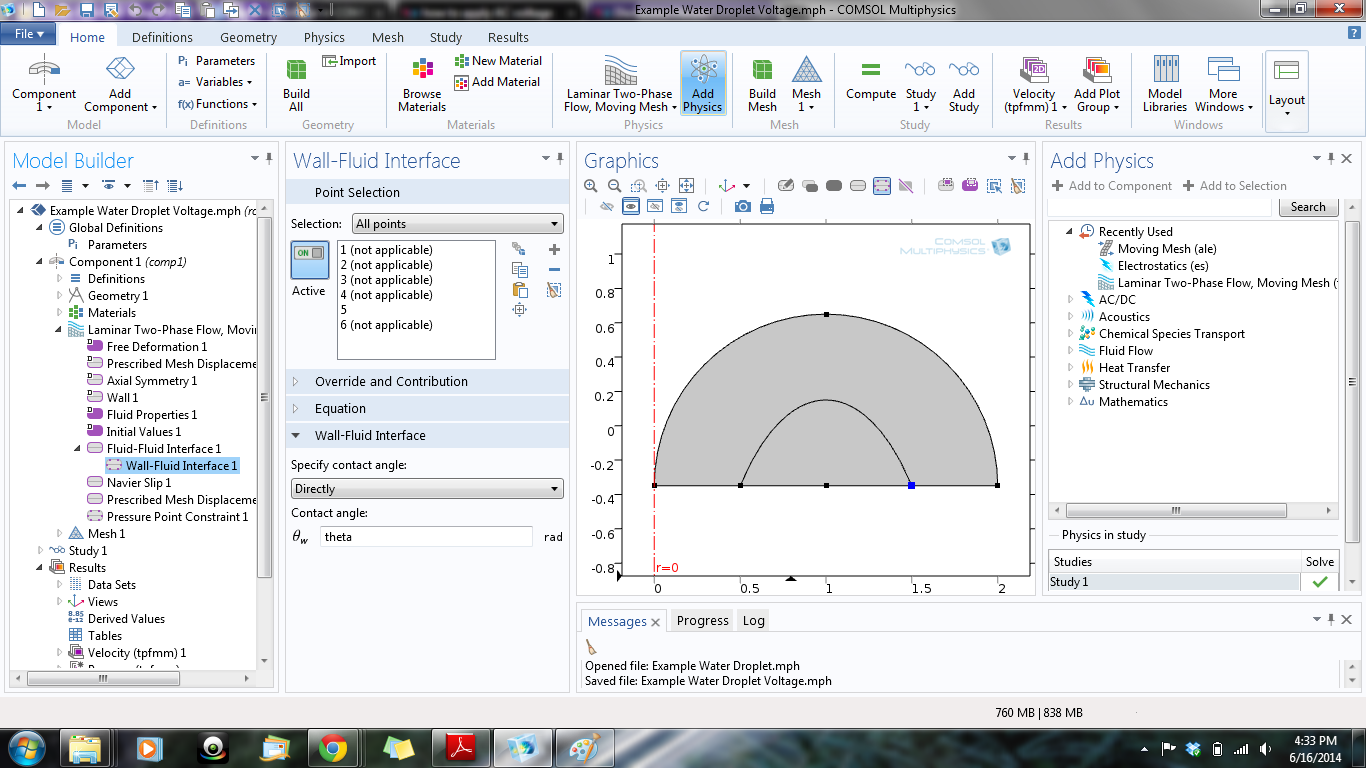The image size is (1366, 768).
Task: Switch to the Definitions ribbon tab
Action: [162, 37]
